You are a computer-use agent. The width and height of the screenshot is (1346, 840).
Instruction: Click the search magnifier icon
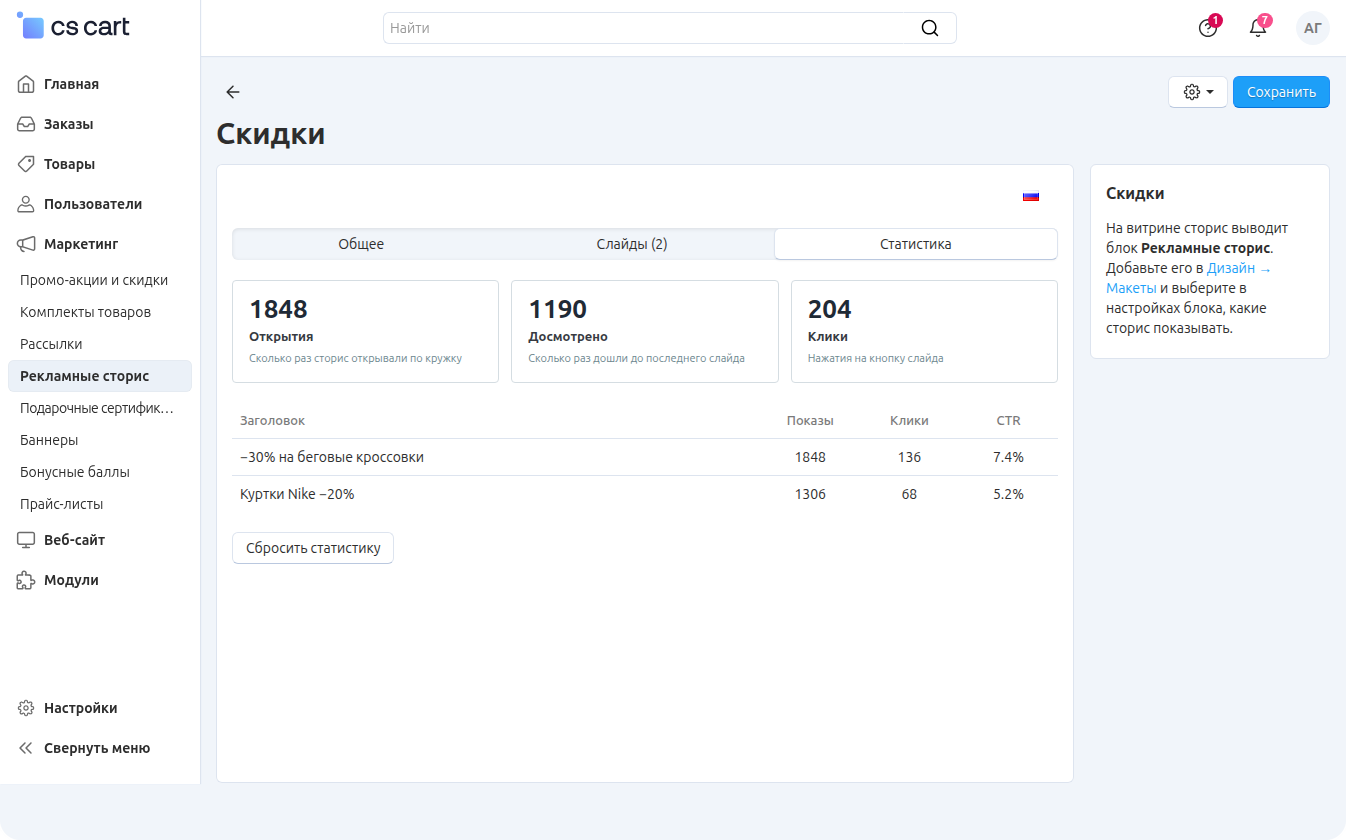pos(930,28)
